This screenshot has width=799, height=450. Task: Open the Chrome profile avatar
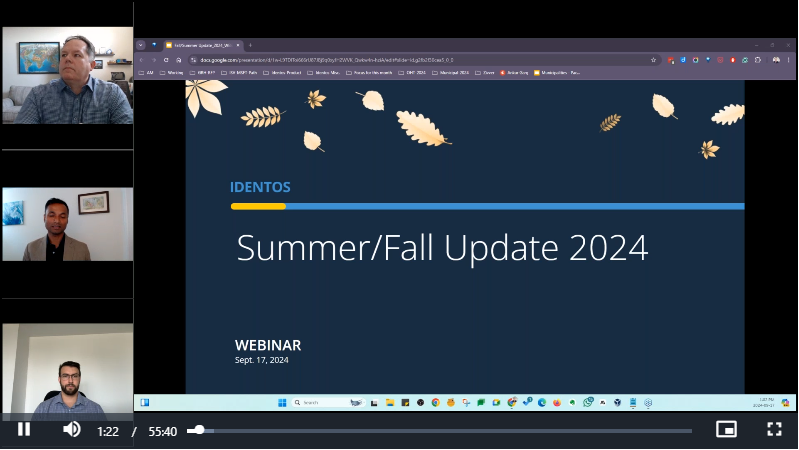[776, 60]
